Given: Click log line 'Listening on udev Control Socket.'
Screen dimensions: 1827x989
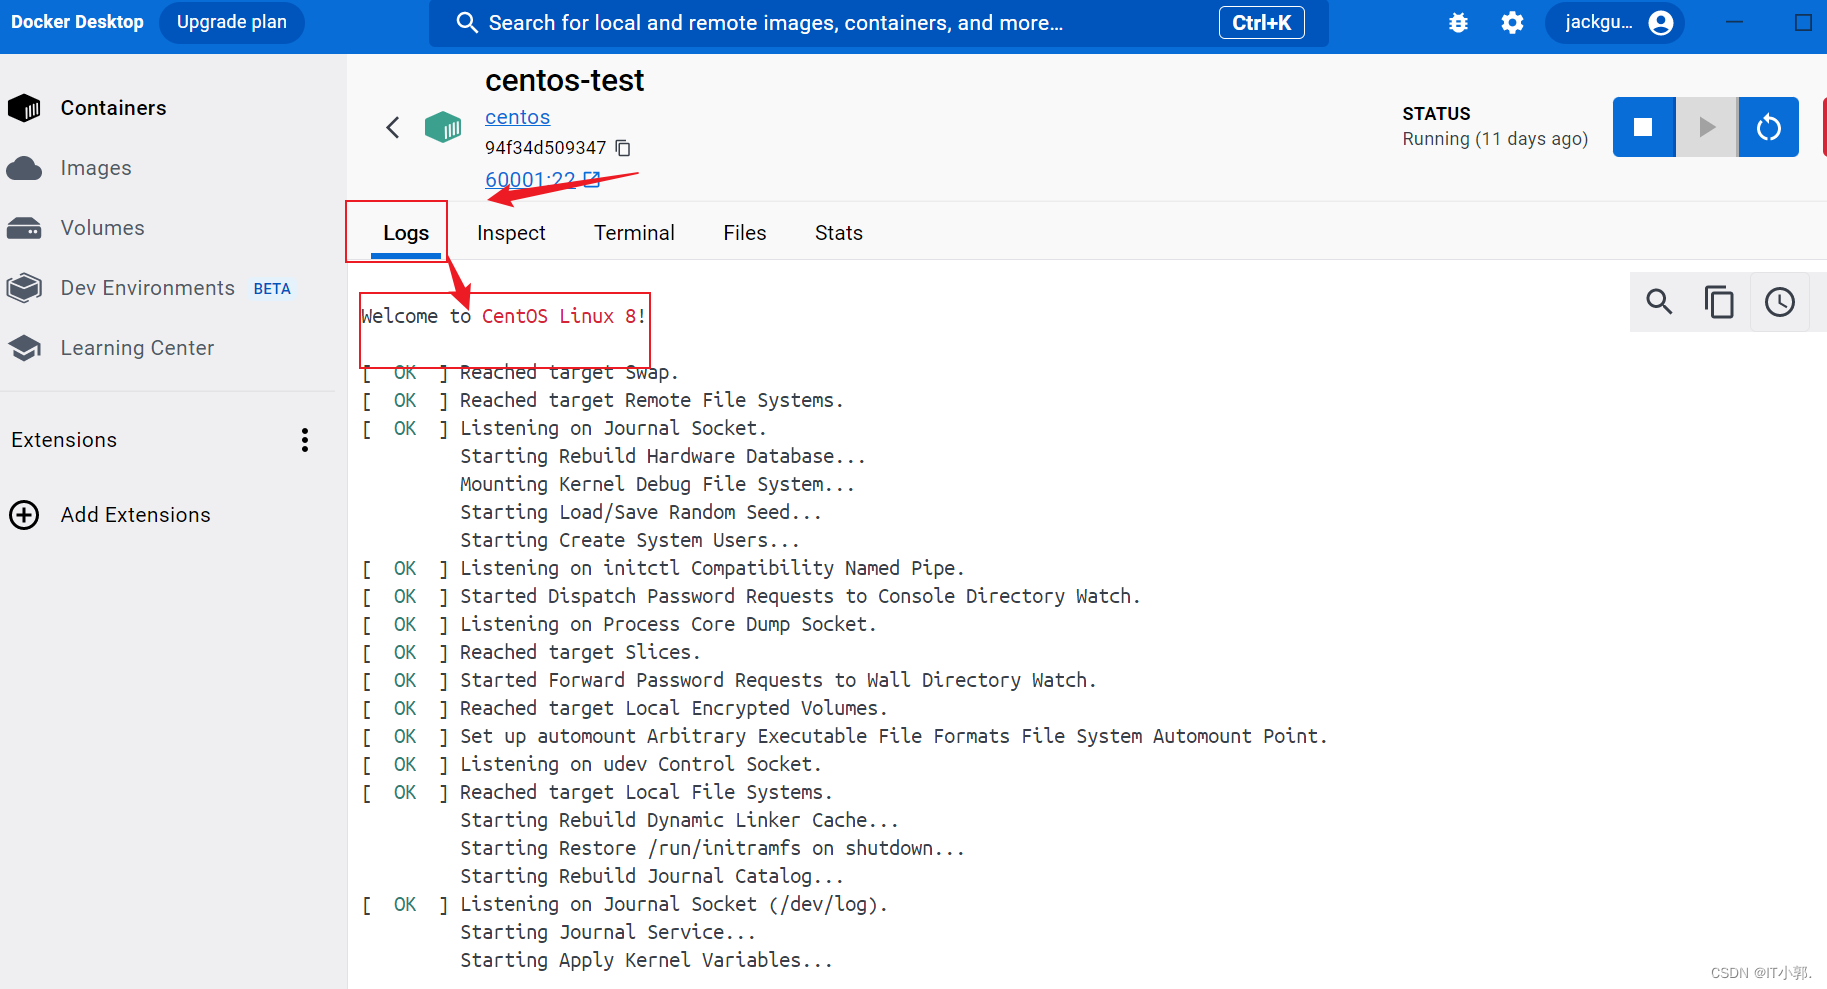Looking at the screenshot, I should pos(640,764).
